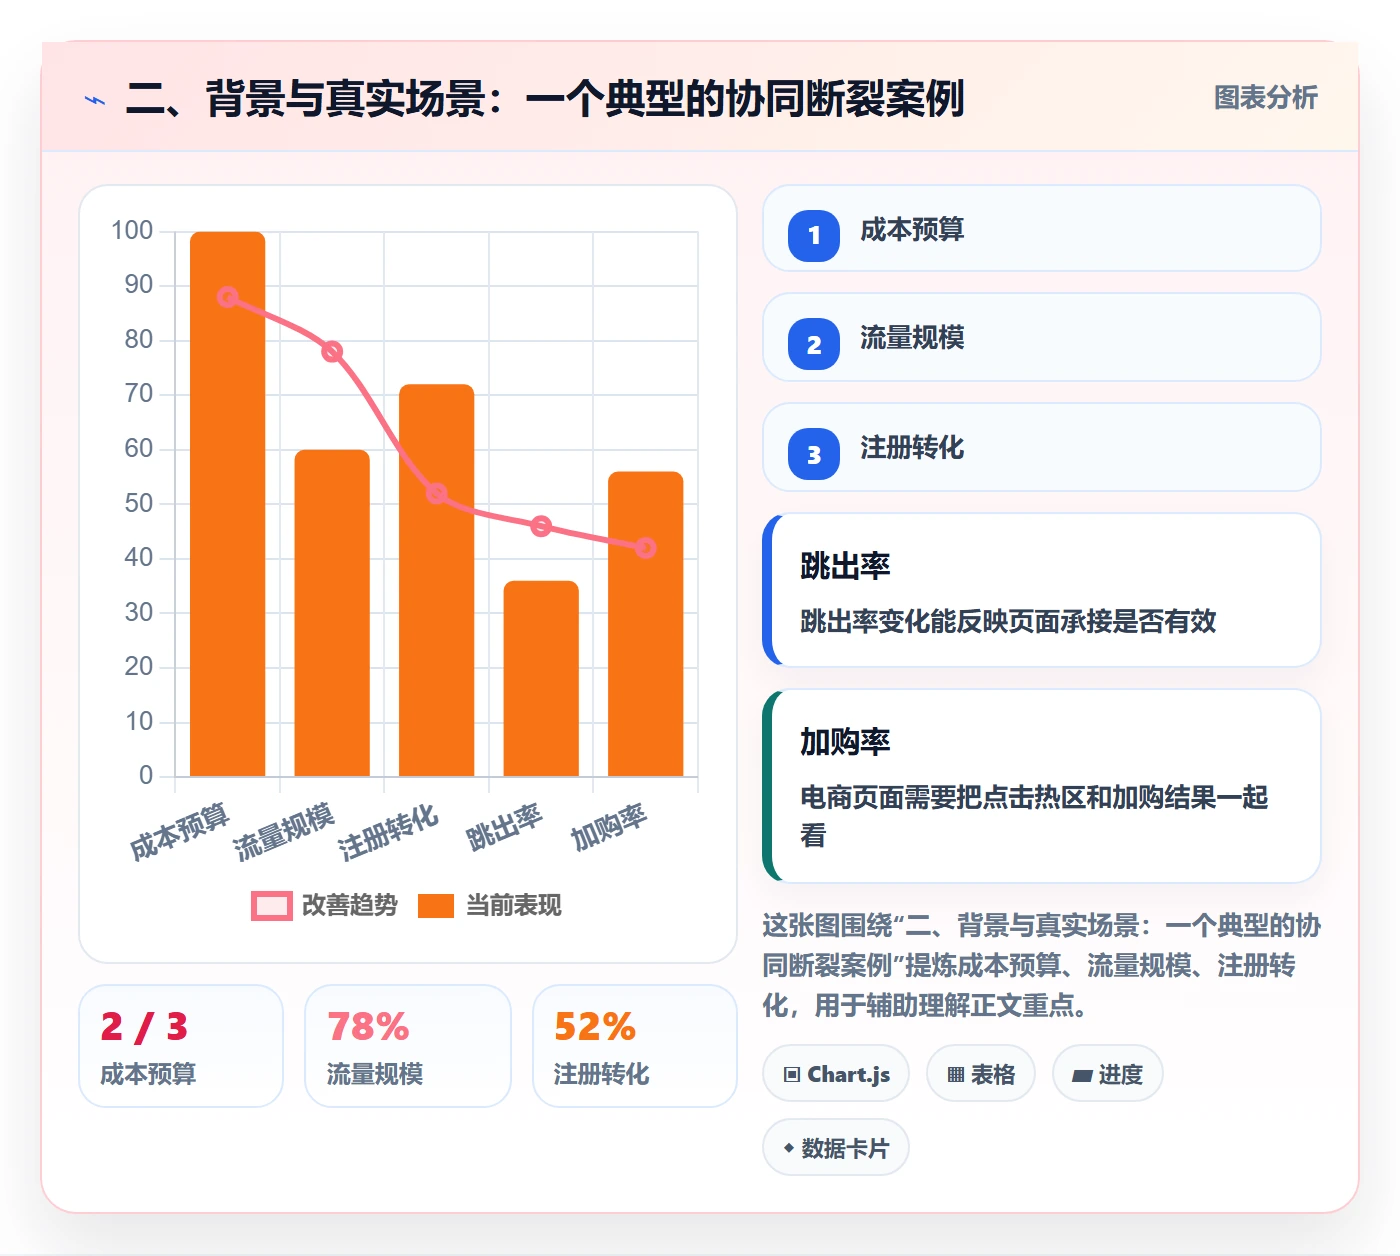The width and height of the screenshot is (1400, 1256).
Task: Open the 跳出率 info card
Action: pos(1042,590)
